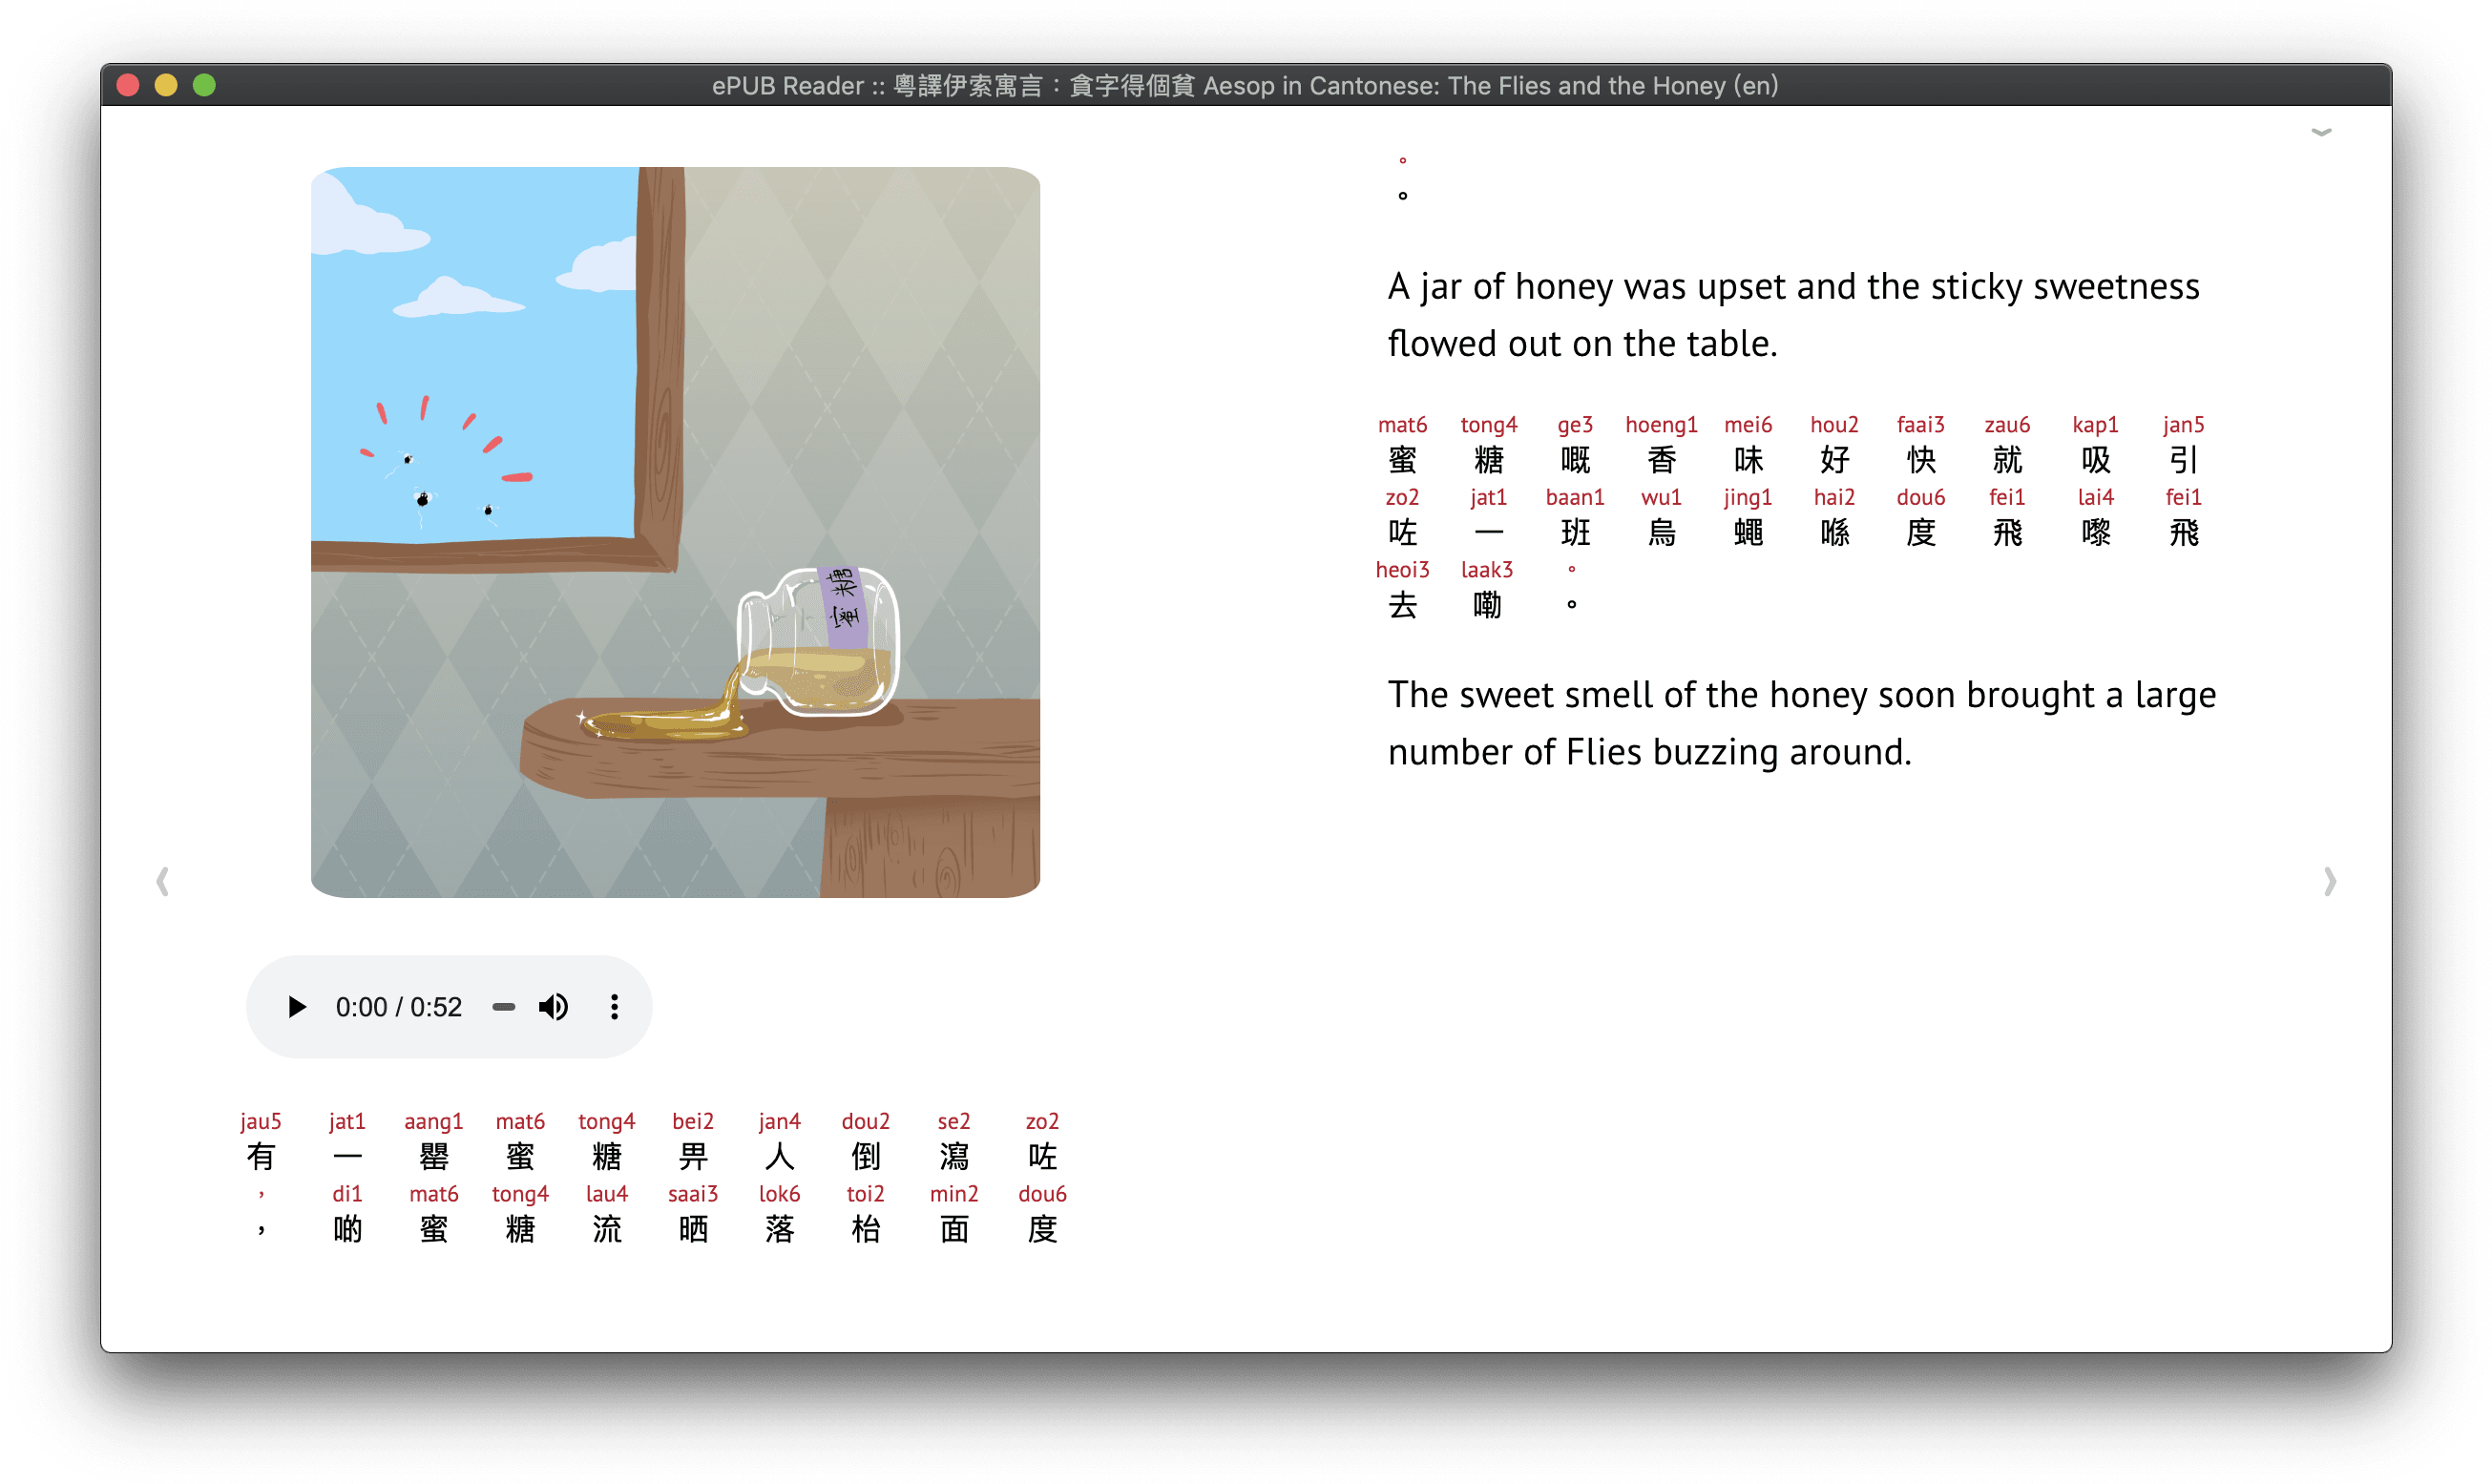The width and height of the screenshot is (2492, 1484).
Task: Expand the top-right chevron menu
Action: pos(2321,132)
